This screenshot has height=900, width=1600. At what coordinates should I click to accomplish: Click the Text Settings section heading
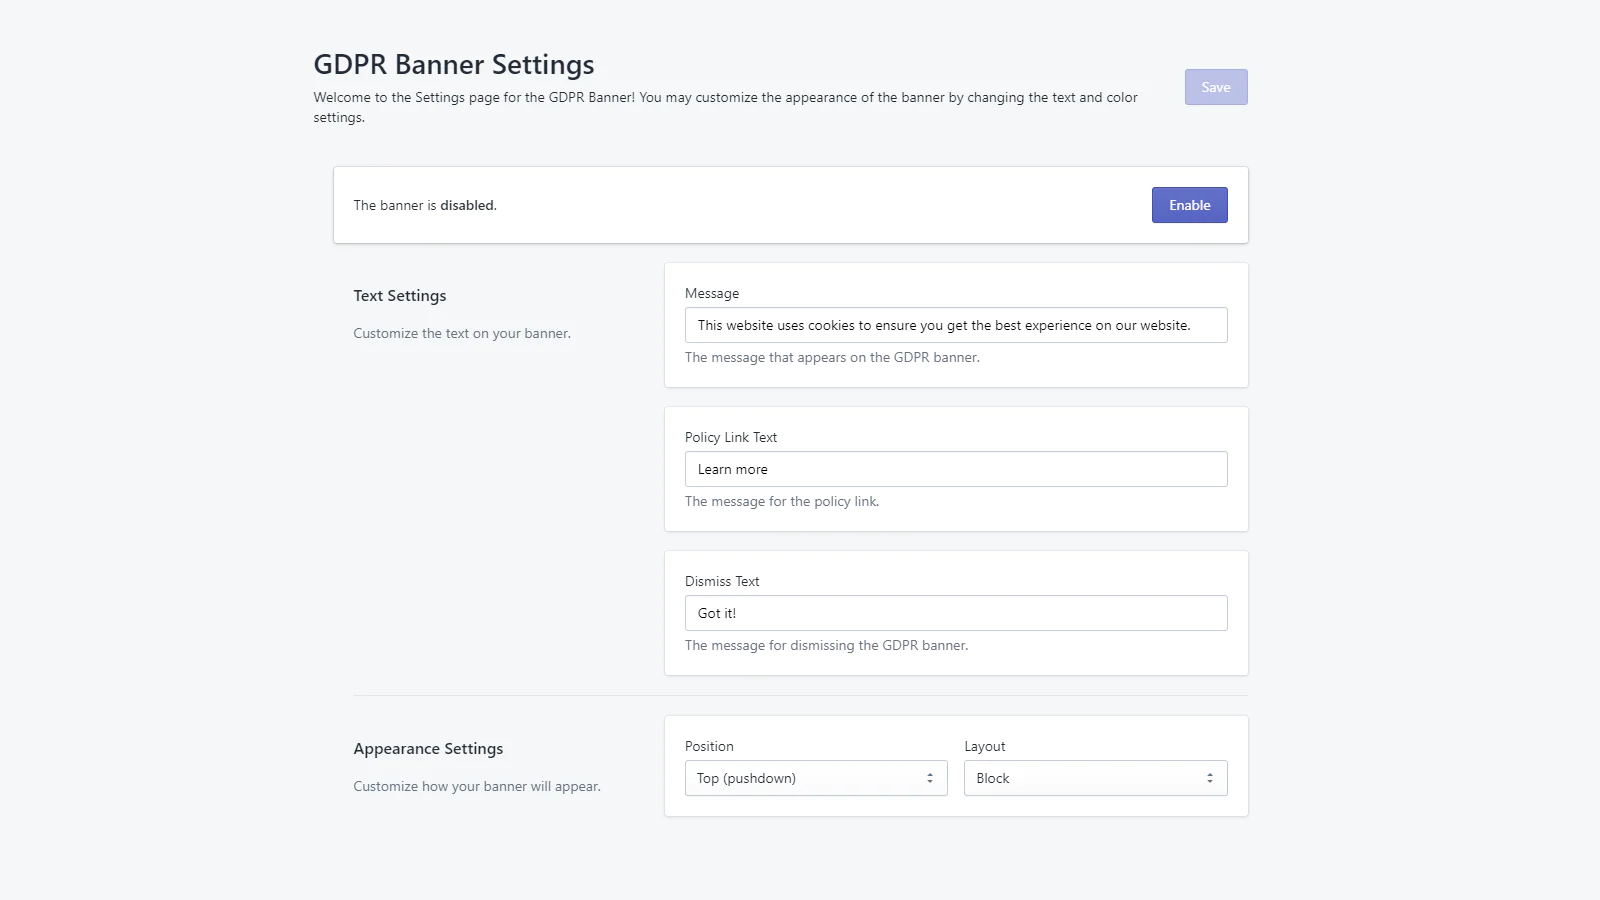pyautogui.click(x=400, y=296)
